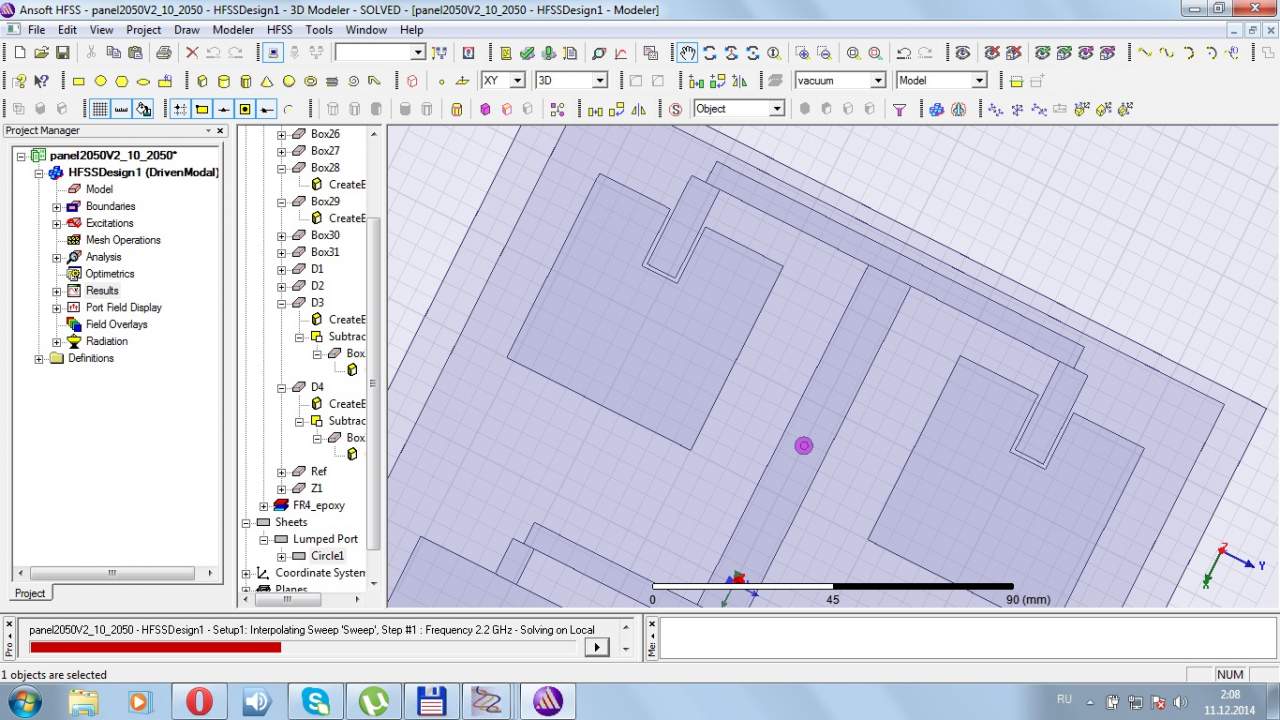This screenshot has height=720, width=1280.
Task: Open the vacuum material dropdown
Action: 878,81
